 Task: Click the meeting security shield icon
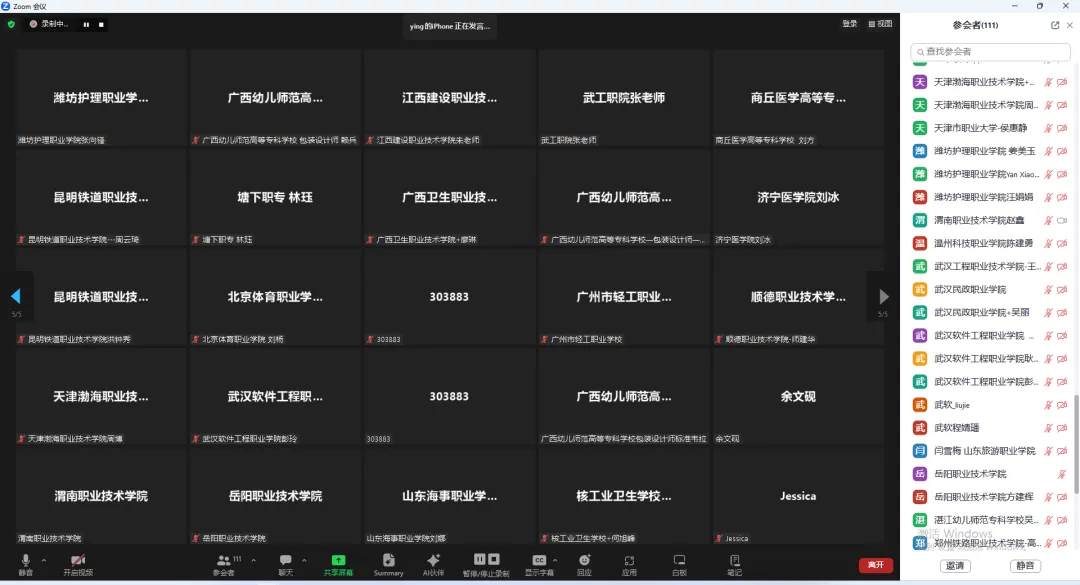point(10,24)
